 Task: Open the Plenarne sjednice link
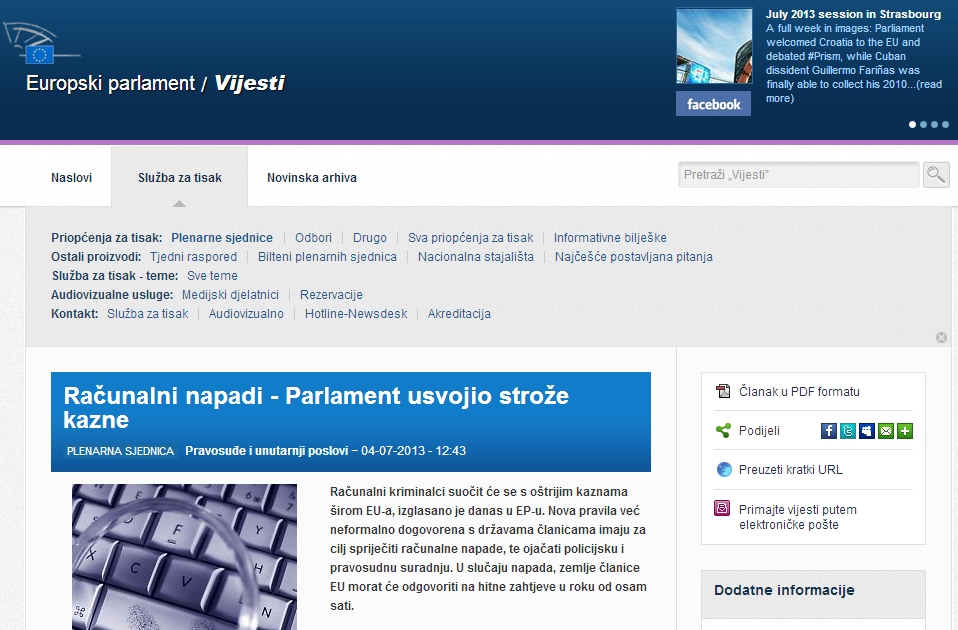pos(221,238)
